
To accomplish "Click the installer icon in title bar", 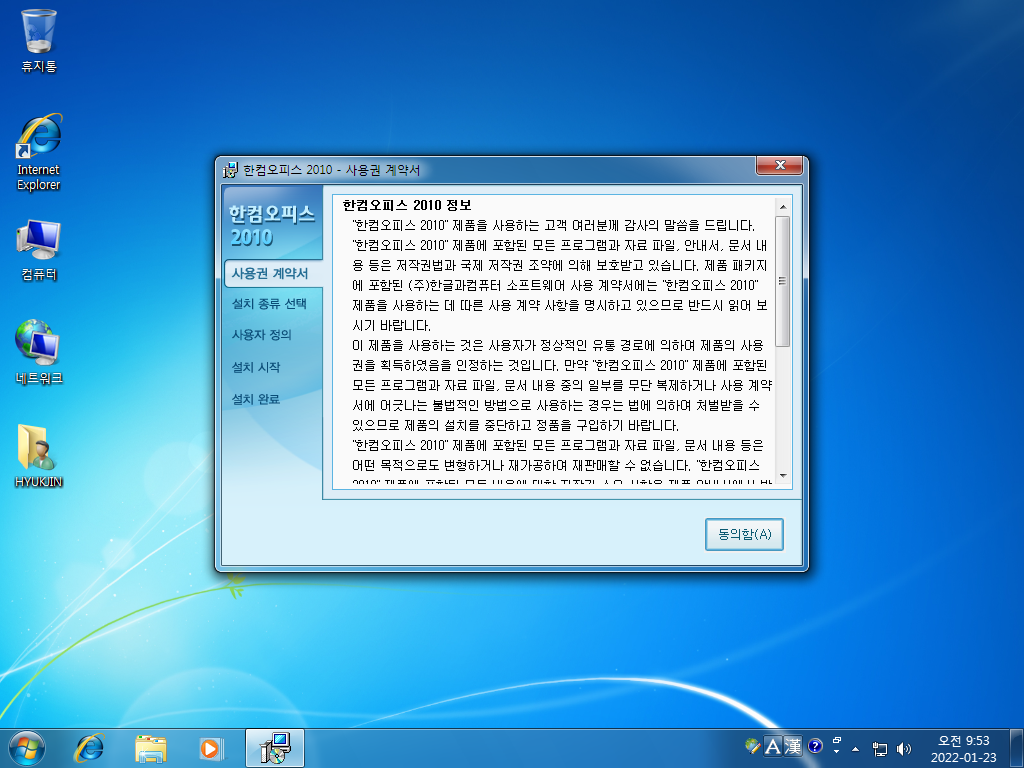I will pyautogui.click(x=230, y=170).
